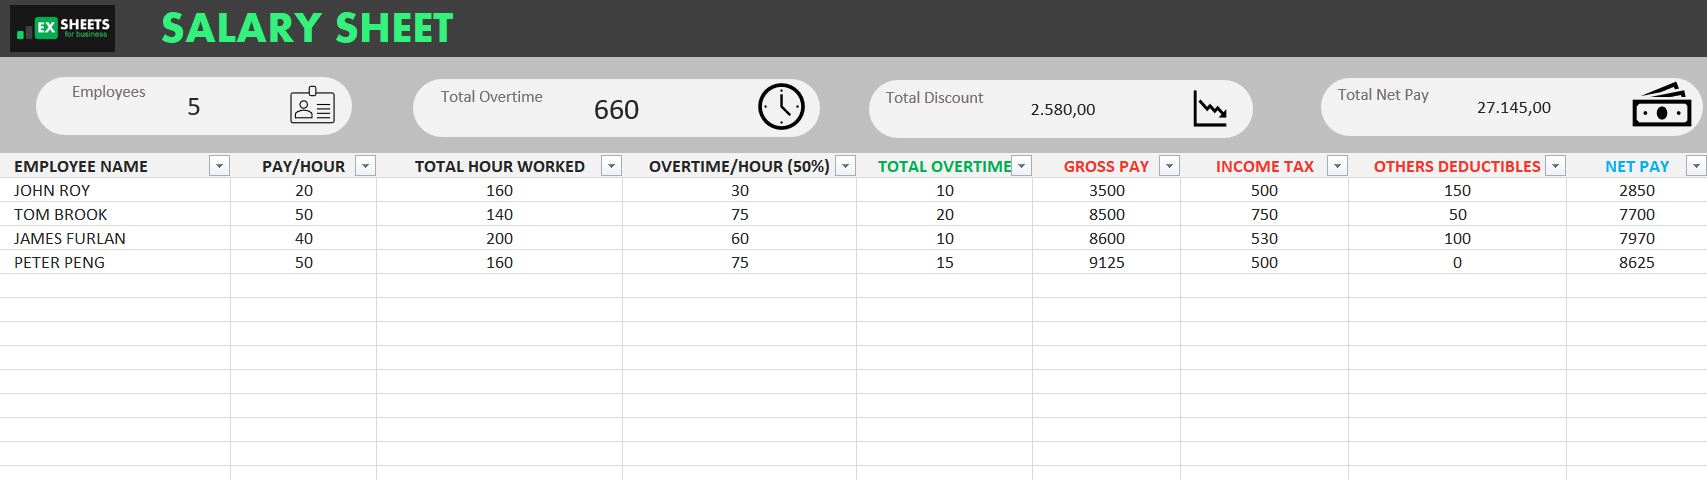Select the EMPLOYEE NAME header cell
The image size is (1707, 480).
click(x=115, y=166)
